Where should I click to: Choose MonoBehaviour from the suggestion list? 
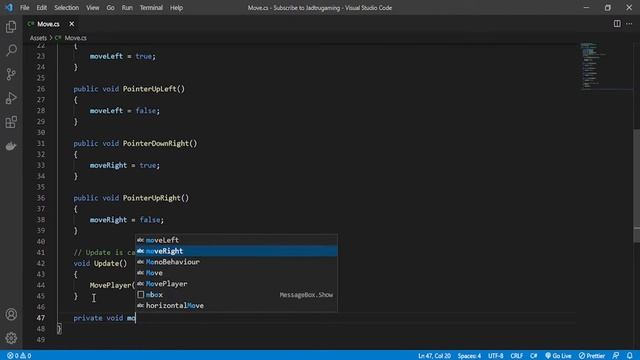(236, 262)
